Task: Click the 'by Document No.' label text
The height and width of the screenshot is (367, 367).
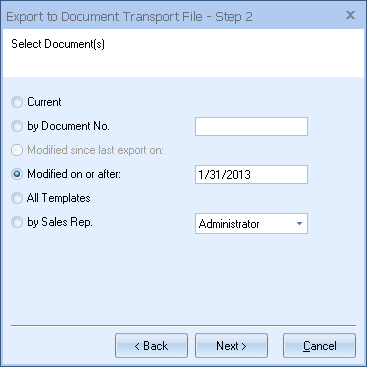Action: pos(68,126)
